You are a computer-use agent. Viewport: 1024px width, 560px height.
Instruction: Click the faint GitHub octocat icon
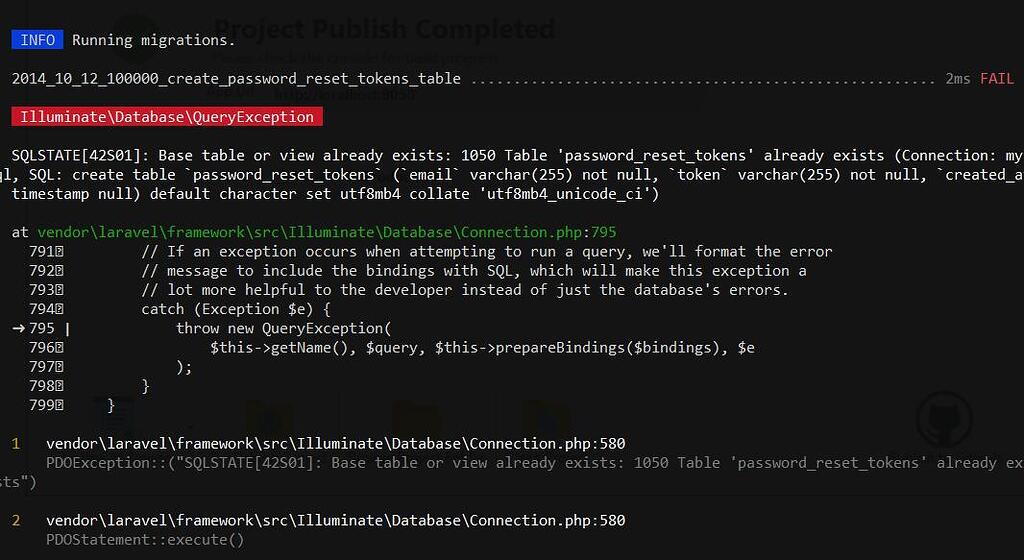pos(944,420)
